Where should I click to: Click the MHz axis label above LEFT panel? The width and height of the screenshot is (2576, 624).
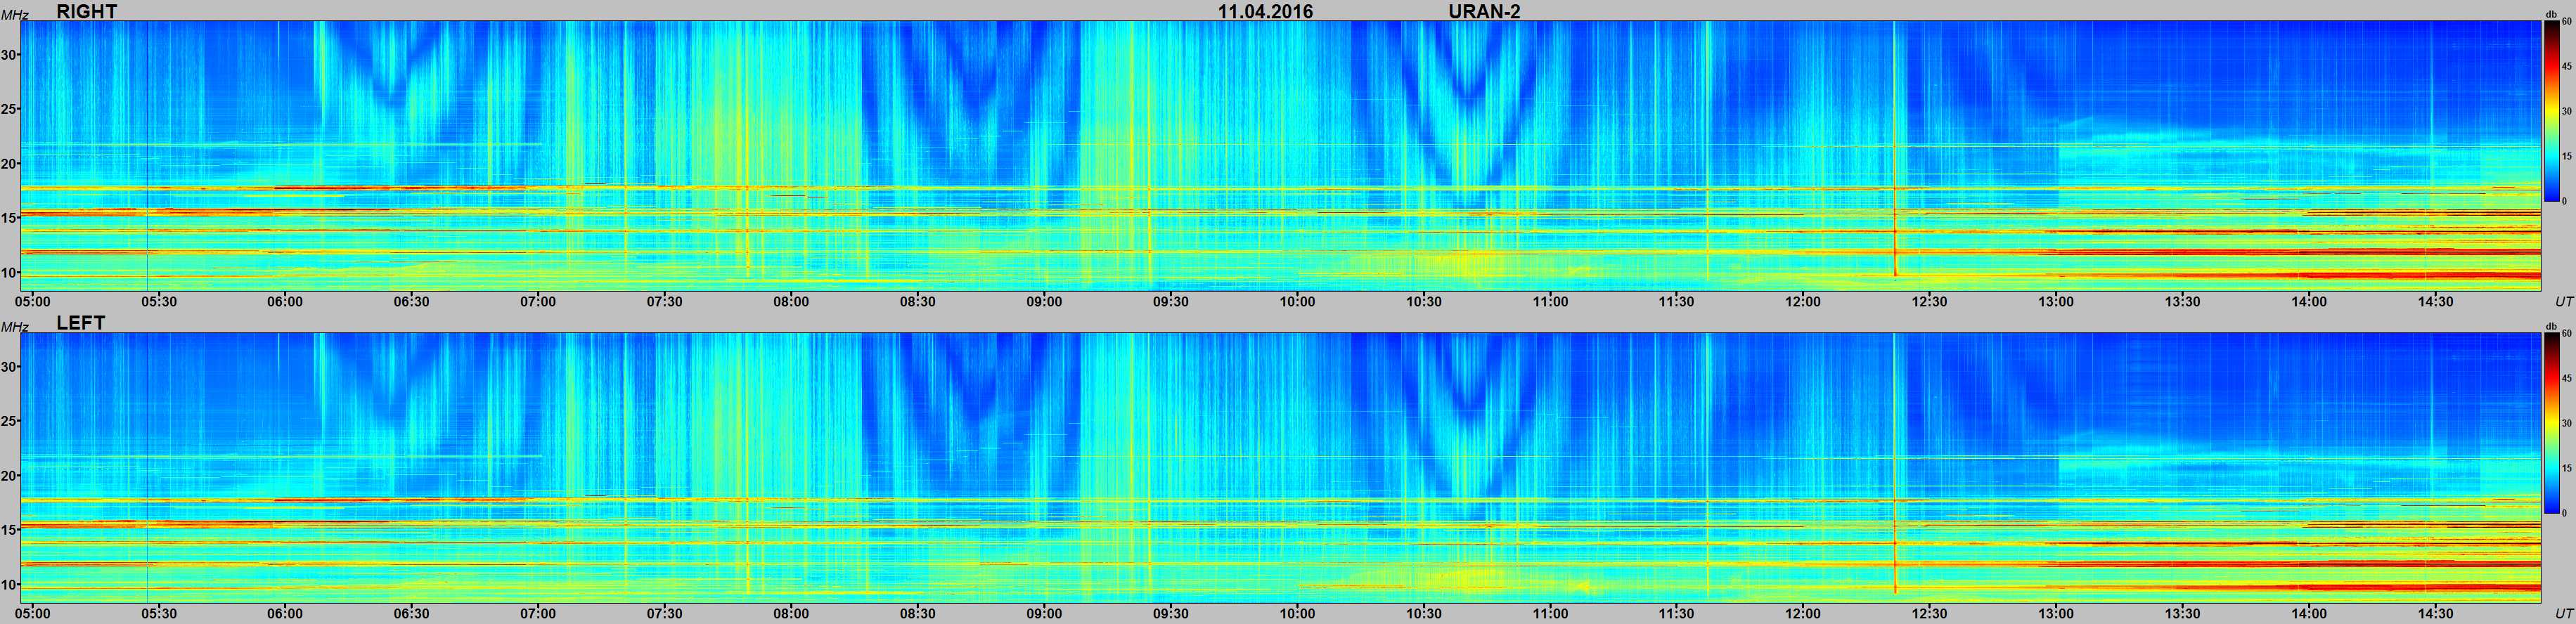click(14, 327)
